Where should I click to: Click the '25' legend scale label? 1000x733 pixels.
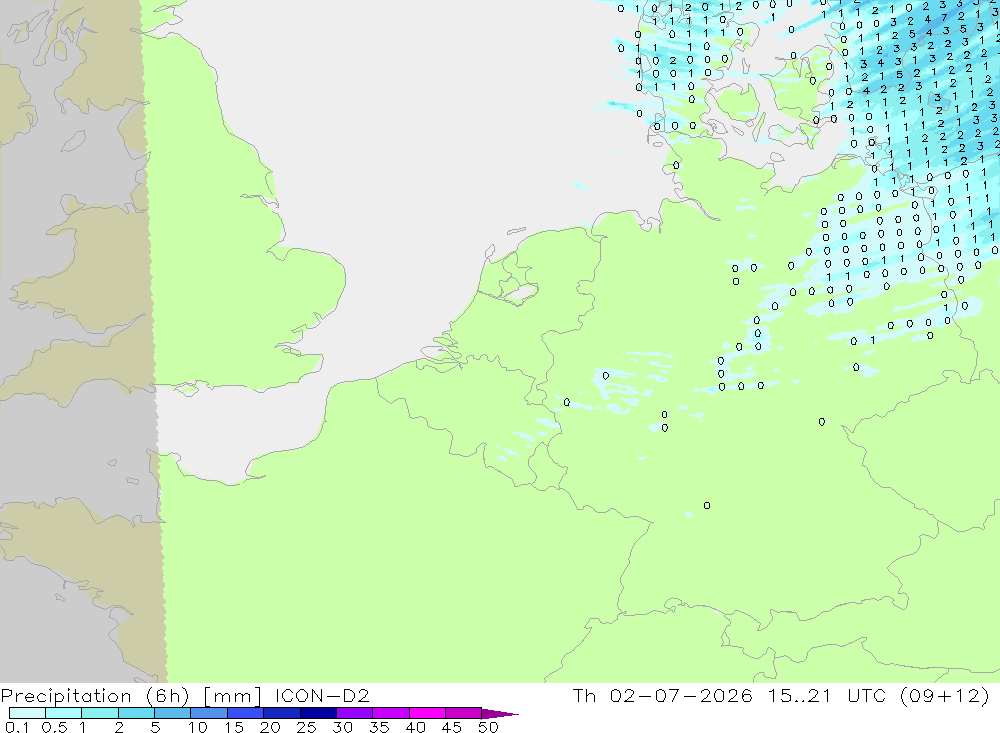pyautogui.click(x=306, y=727)
